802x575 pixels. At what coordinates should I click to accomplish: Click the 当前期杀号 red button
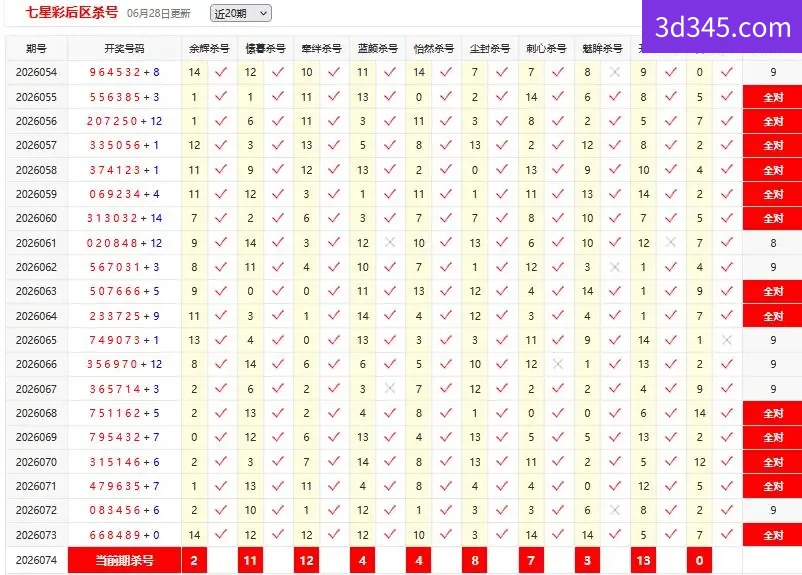(124, 561)
